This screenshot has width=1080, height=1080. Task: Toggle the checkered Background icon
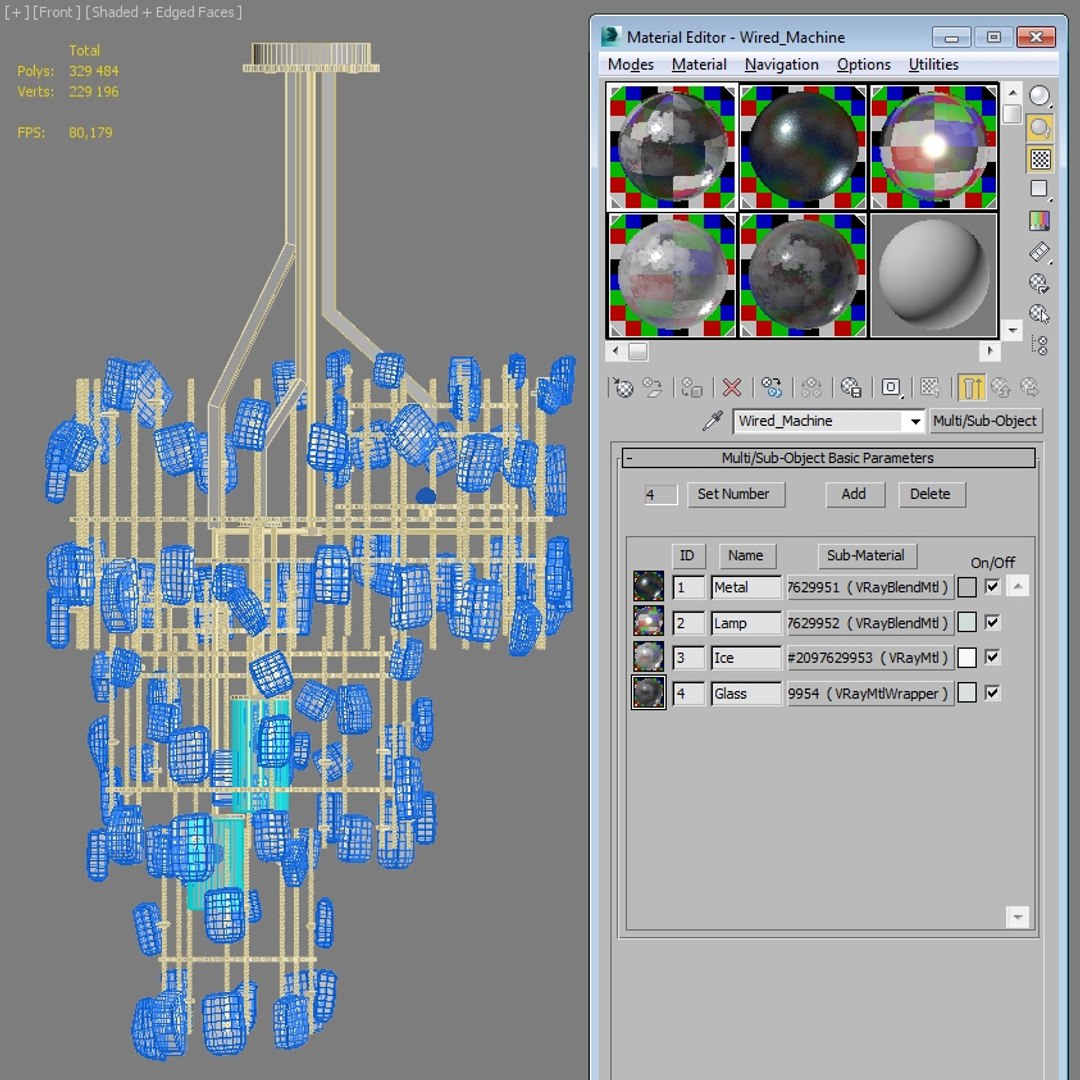point(1039,159)
